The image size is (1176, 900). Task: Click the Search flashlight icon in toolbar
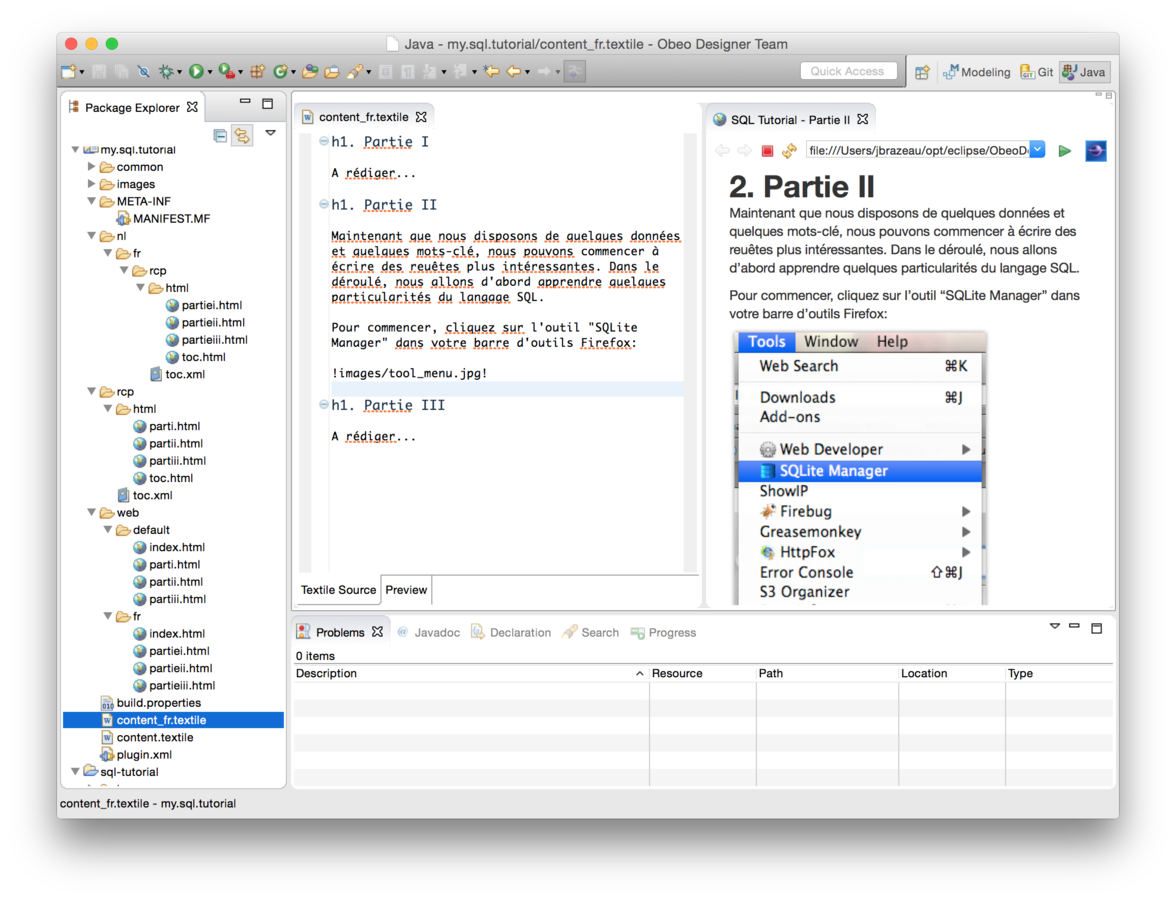click(355, 71)
